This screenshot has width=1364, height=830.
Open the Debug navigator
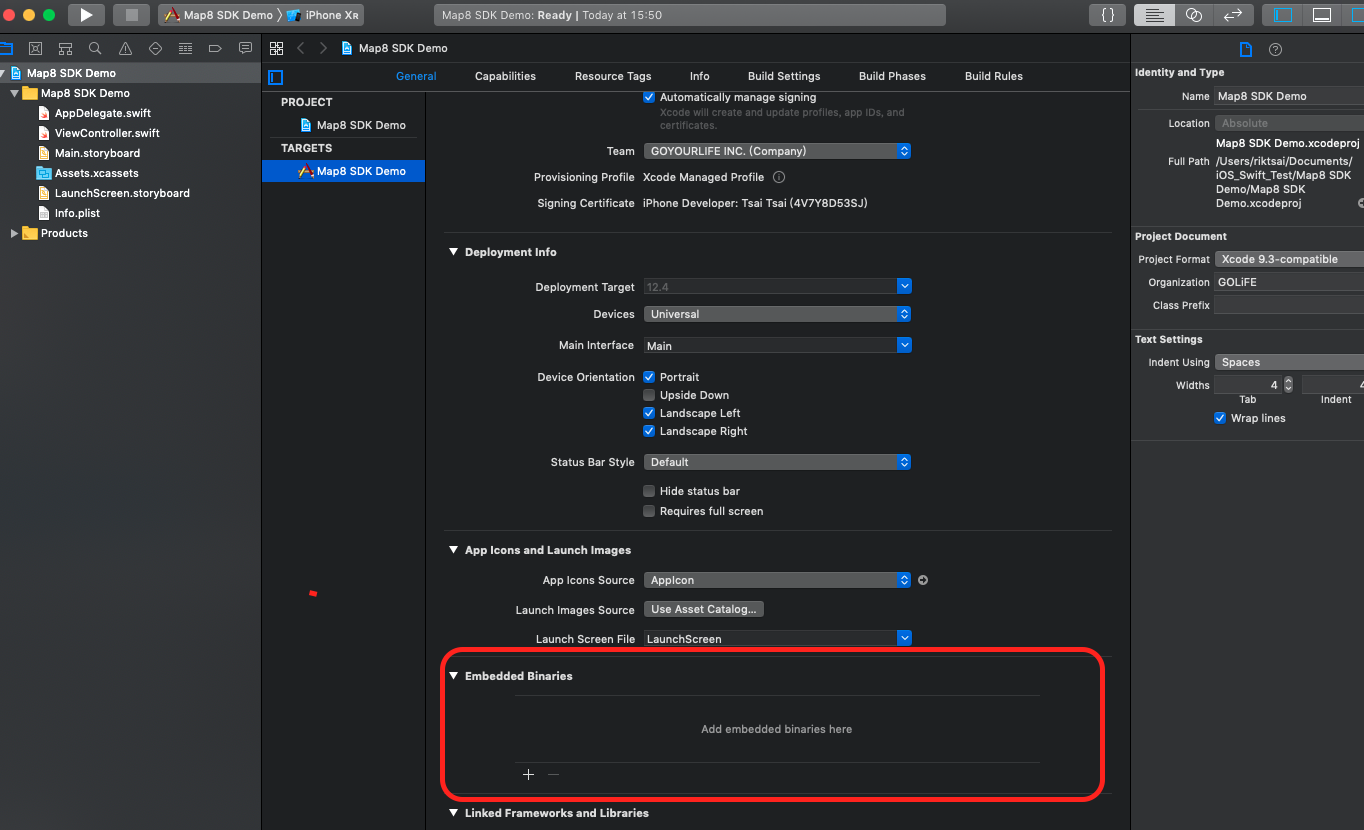pyautogui.click(x=185, y=48)
